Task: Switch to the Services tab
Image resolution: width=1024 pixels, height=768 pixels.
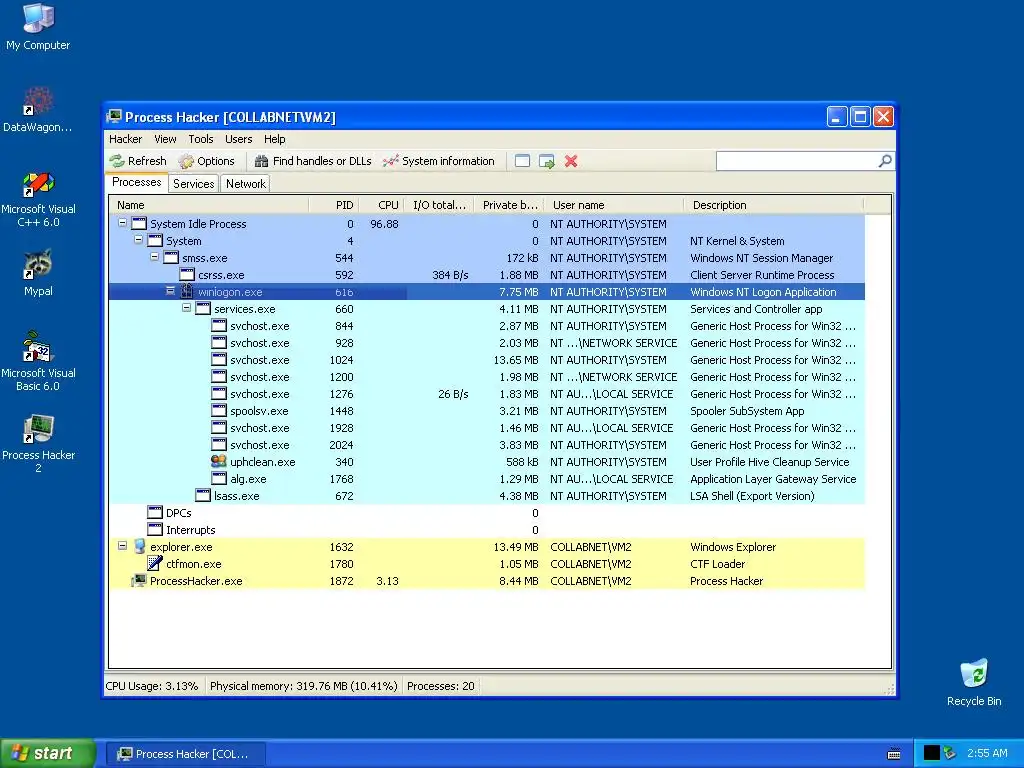Action: coord(193,184)
